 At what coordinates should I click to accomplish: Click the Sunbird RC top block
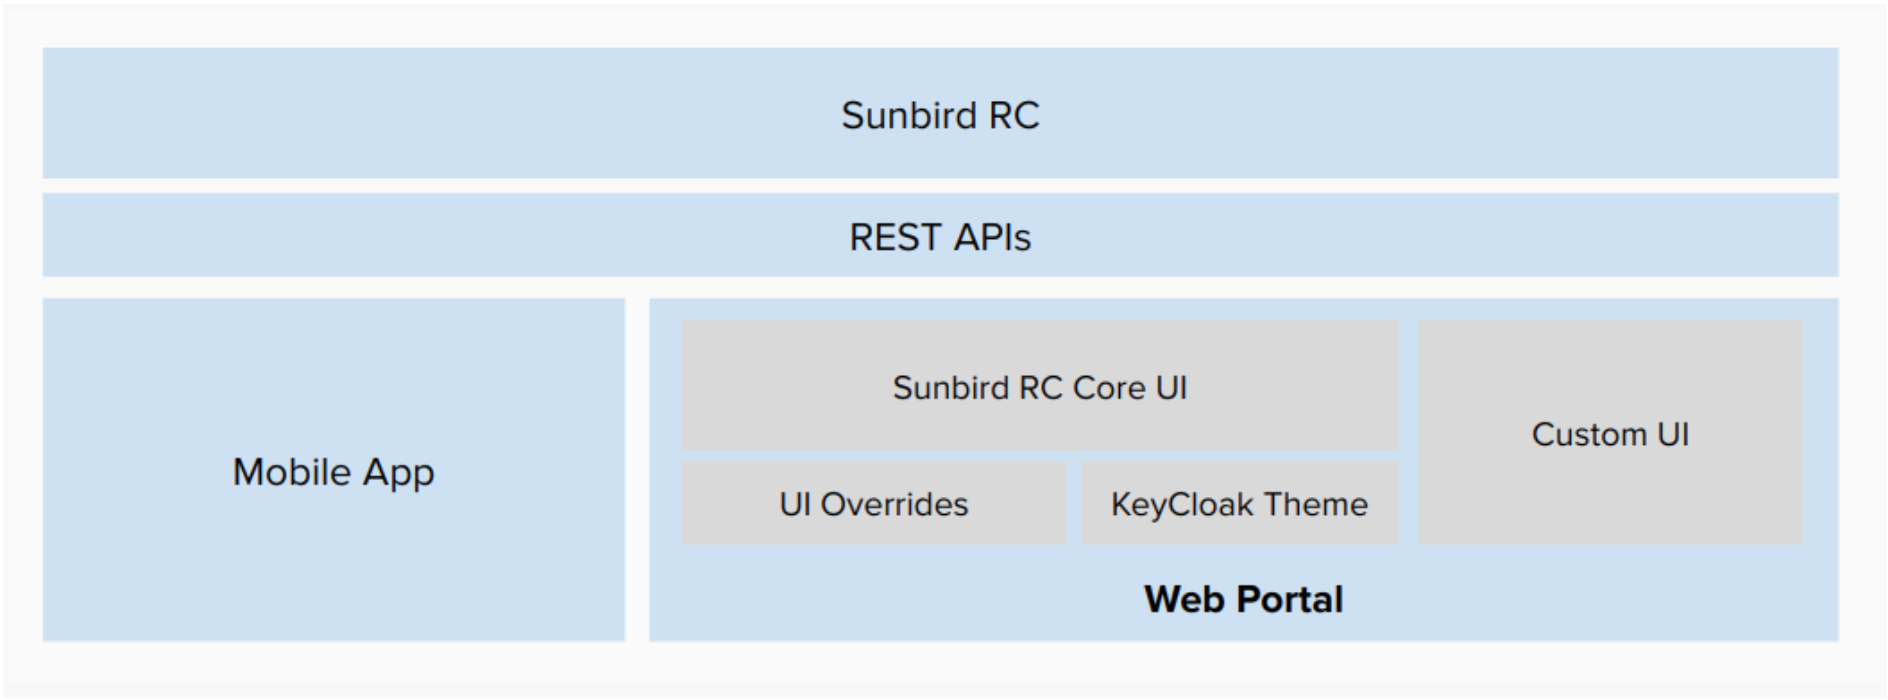point(940,113)
